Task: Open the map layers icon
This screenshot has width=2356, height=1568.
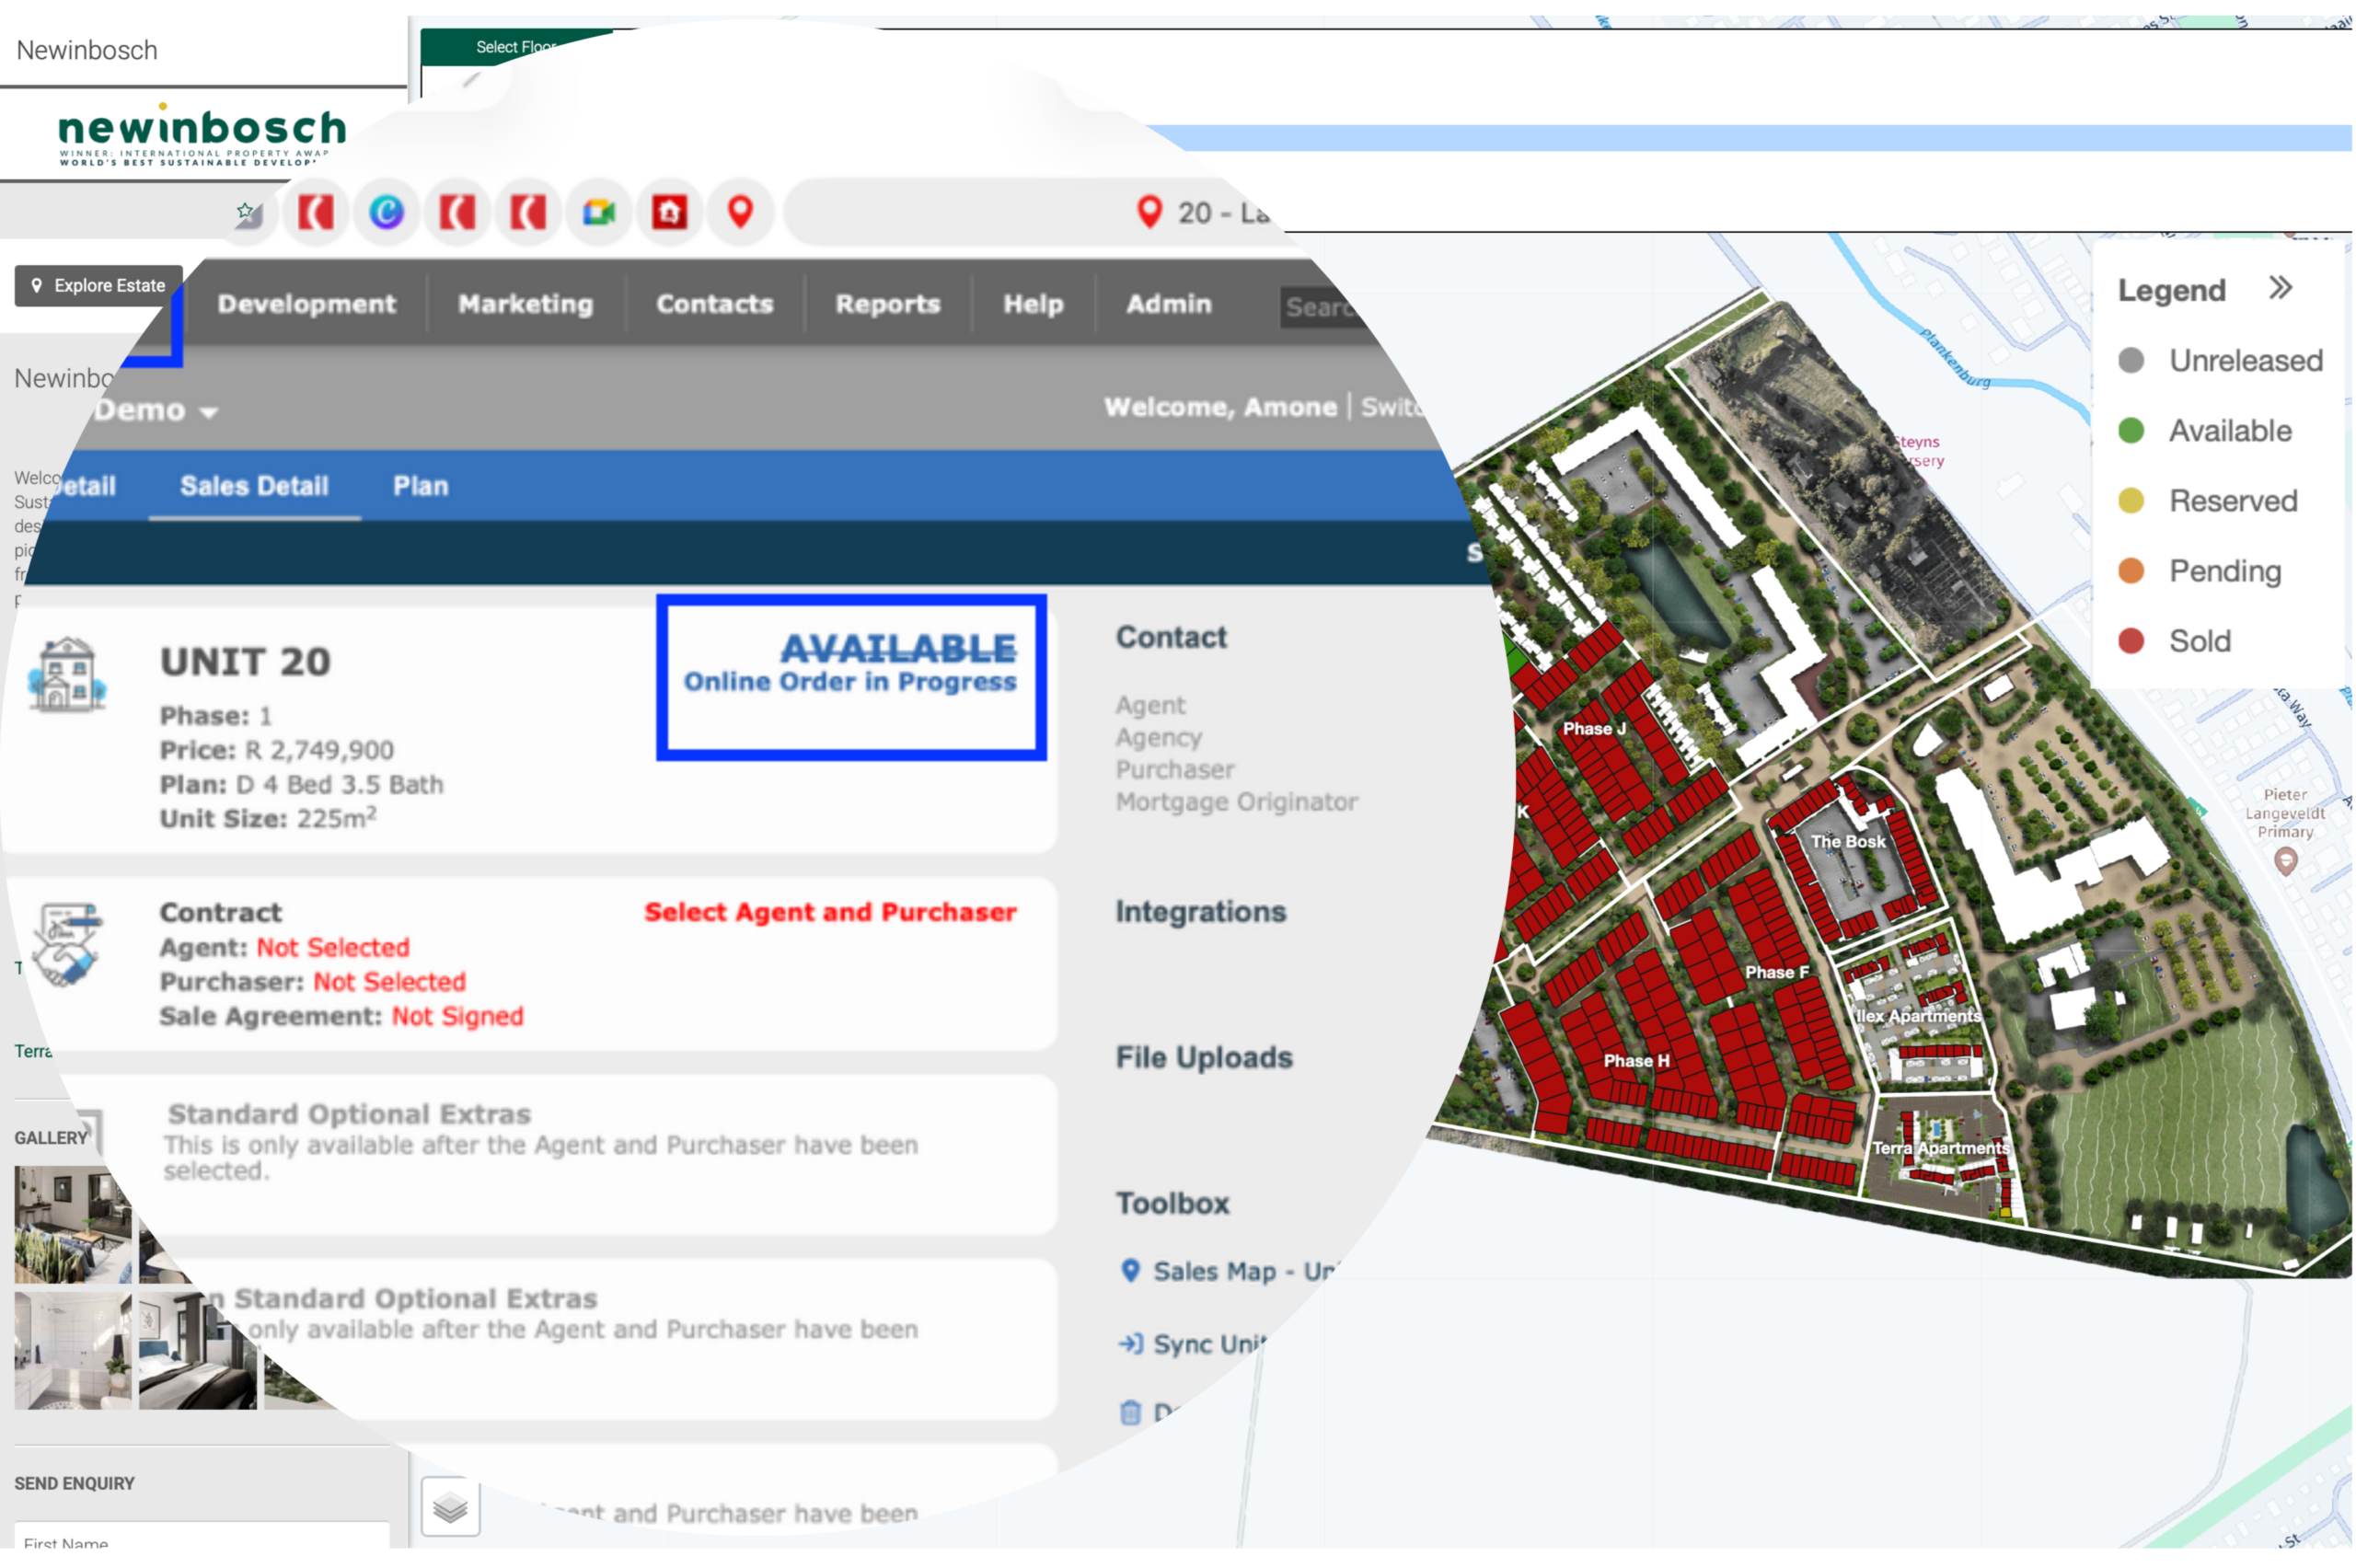Action: coord(451,1508)
